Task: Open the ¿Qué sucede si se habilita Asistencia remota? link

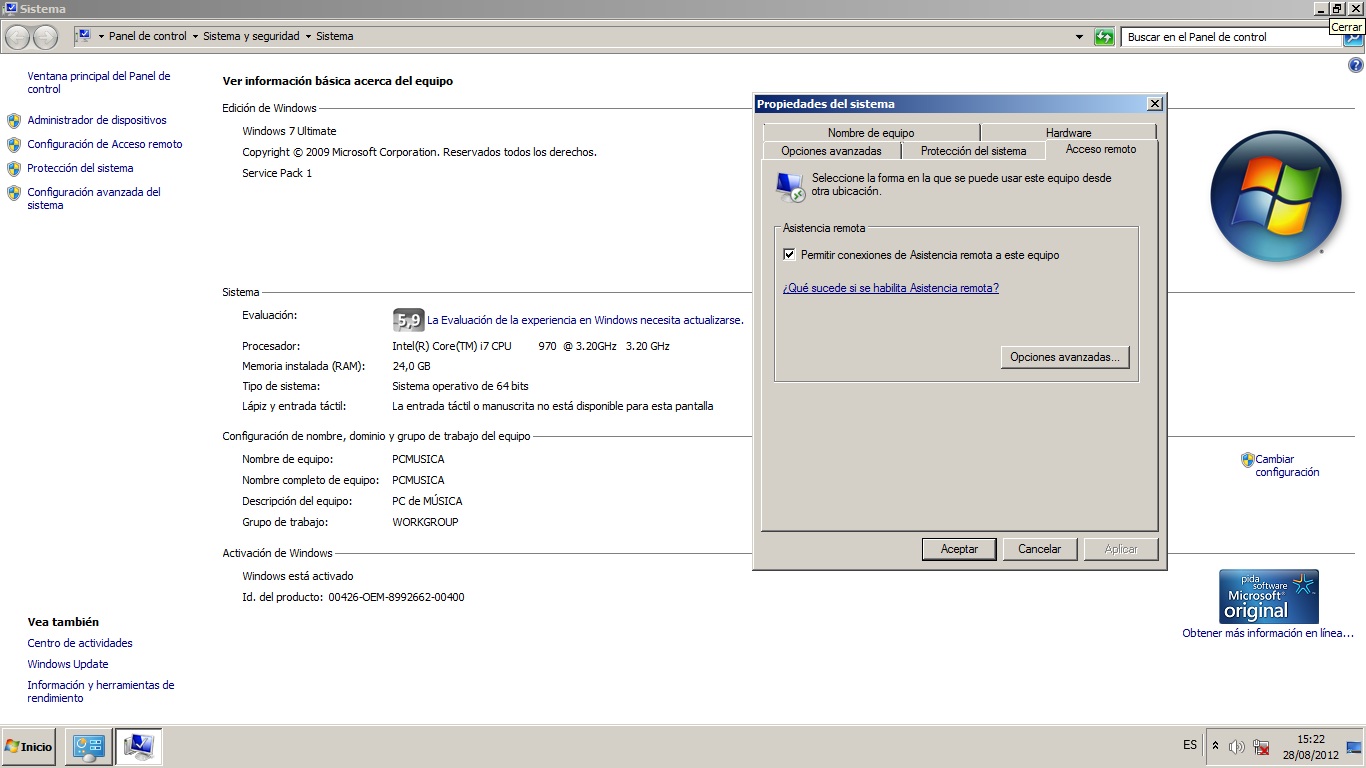Action: point(891,288)
